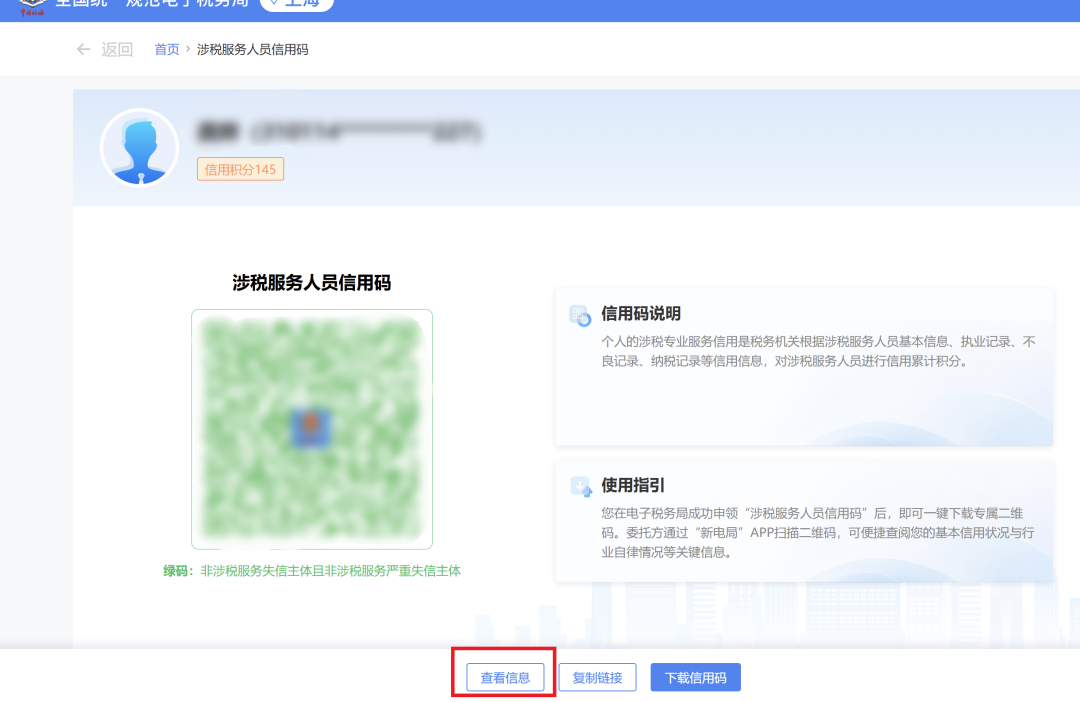The height and width of the screenshot is (702, 1080).
Task: Click the green code status description text
Action: pos(312,571)
